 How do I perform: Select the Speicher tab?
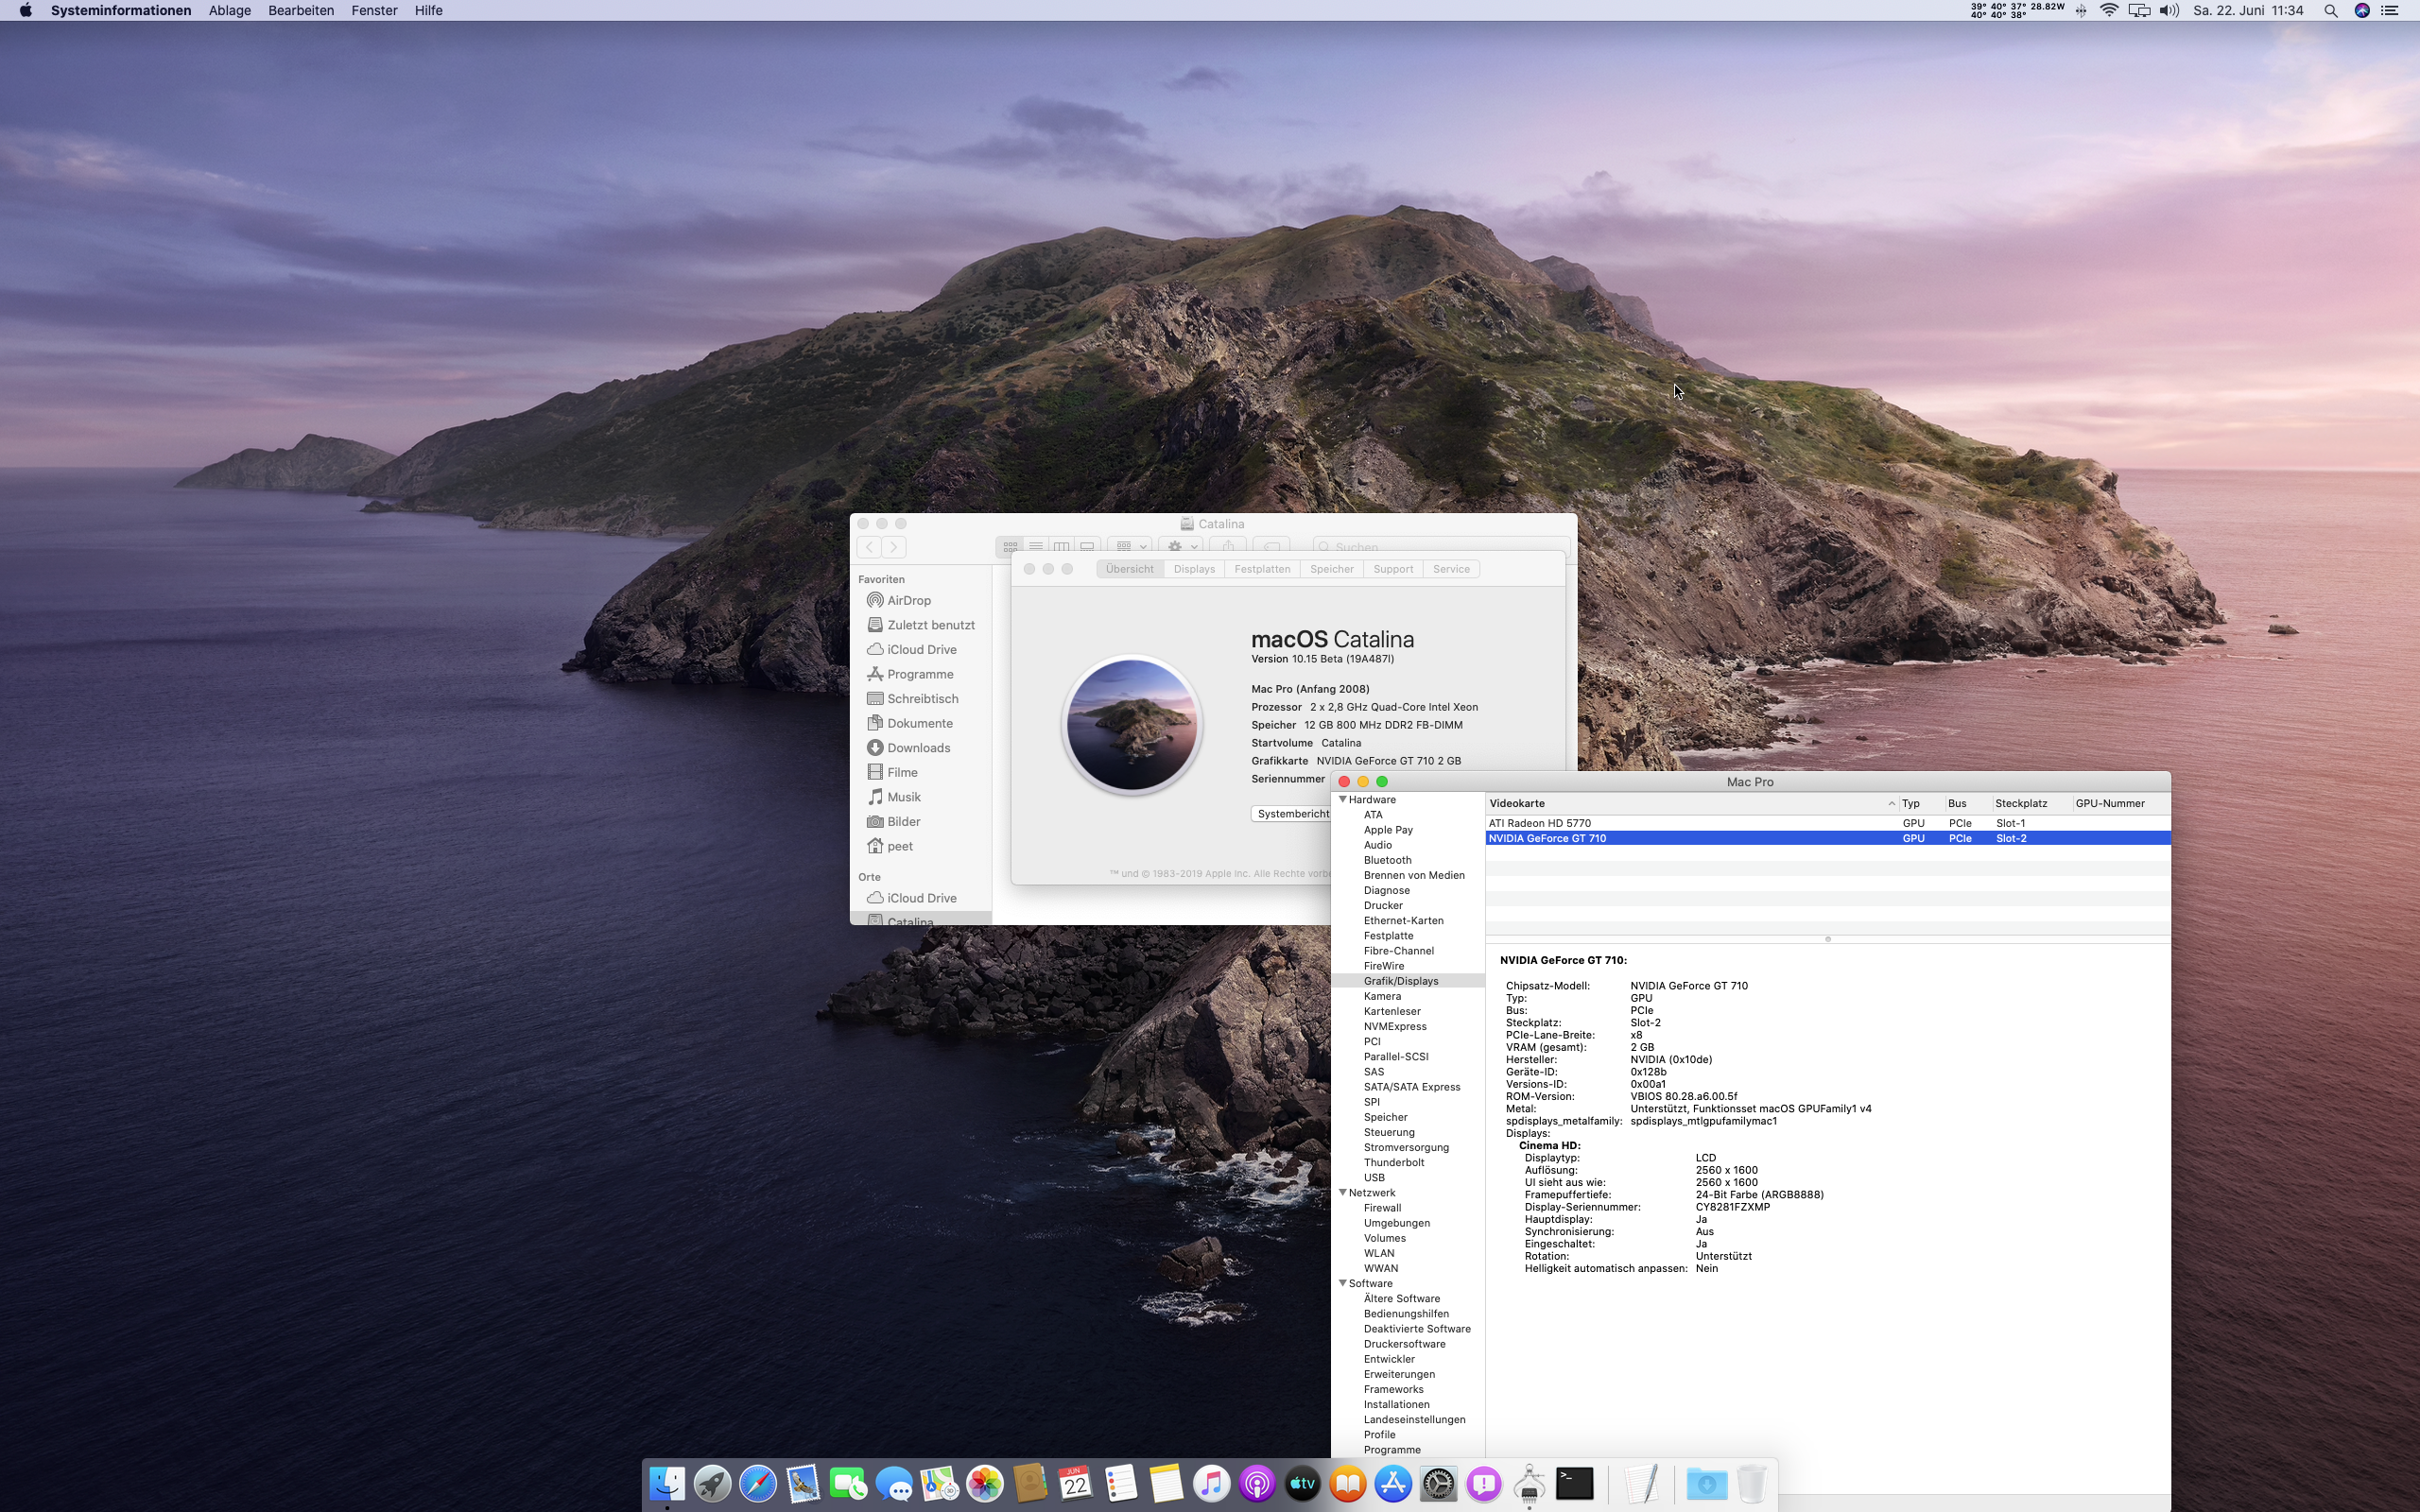click(1331, 569)
